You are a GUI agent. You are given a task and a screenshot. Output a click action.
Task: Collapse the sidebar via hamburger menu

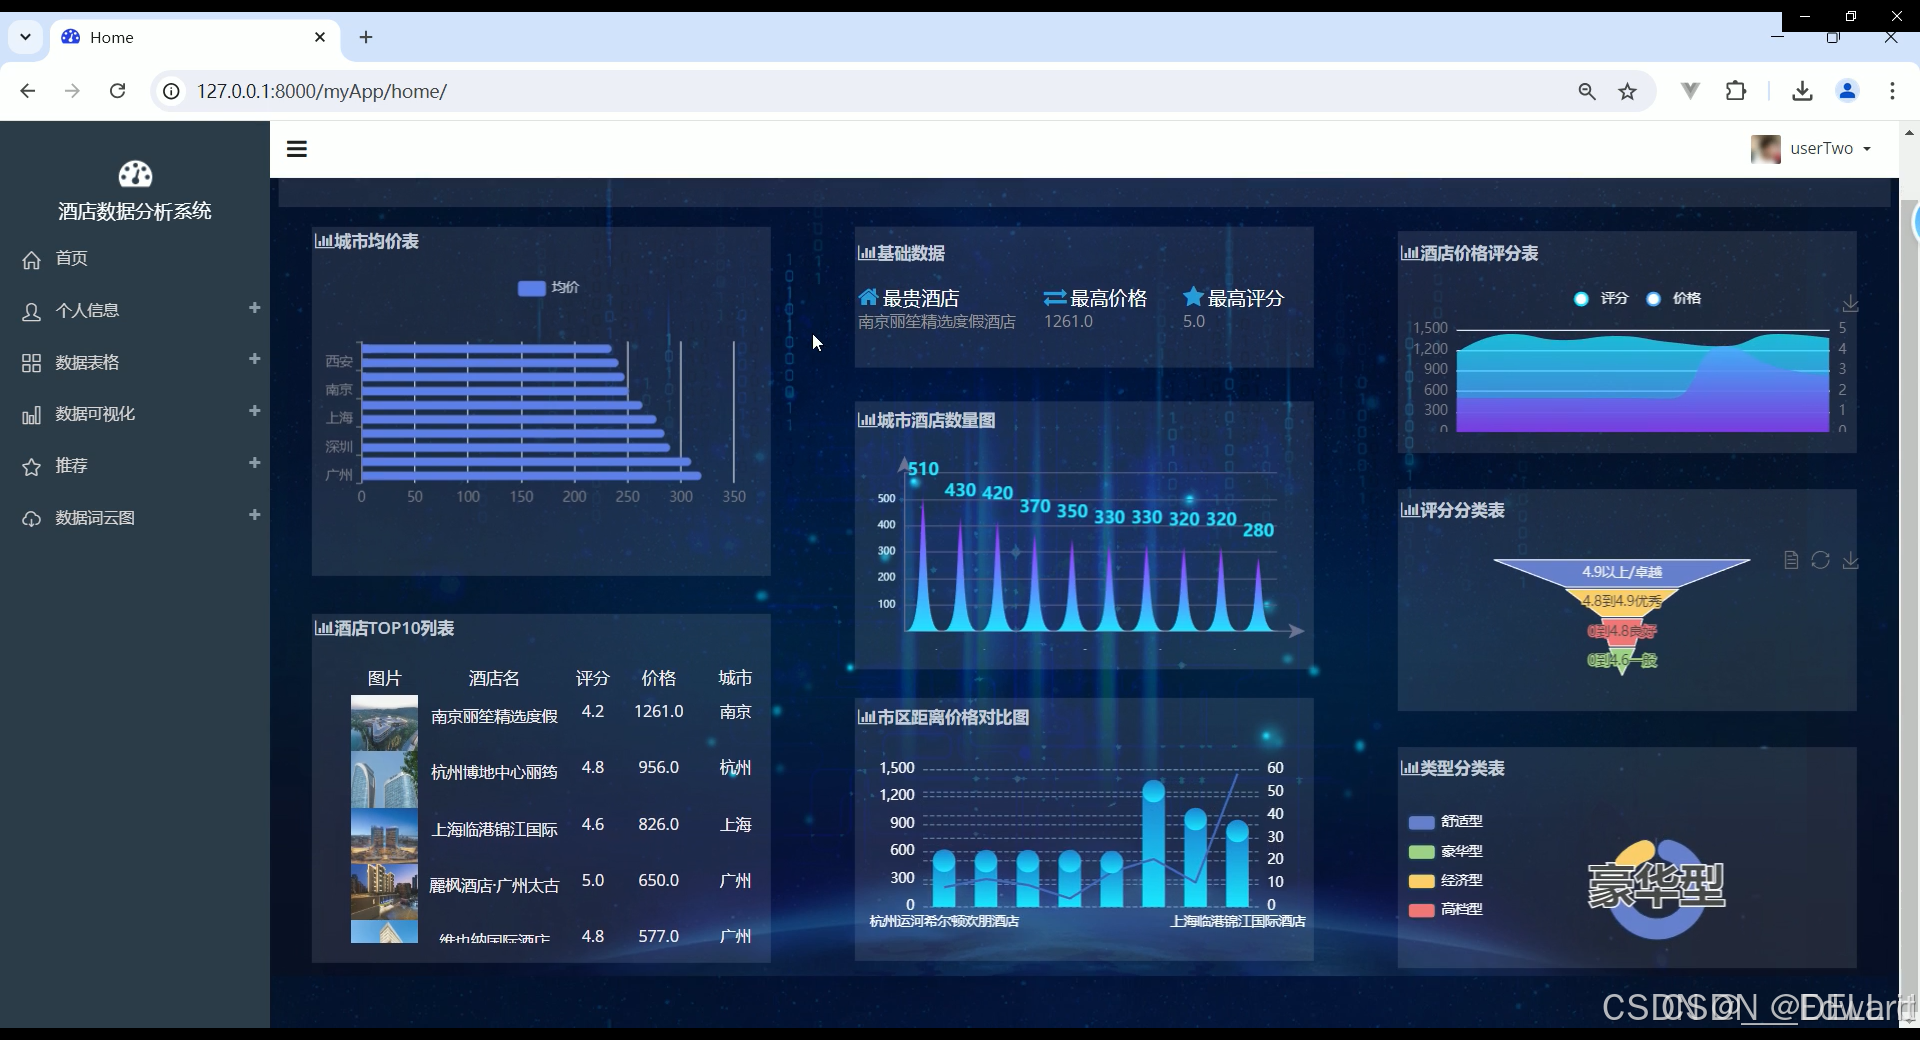296,148
